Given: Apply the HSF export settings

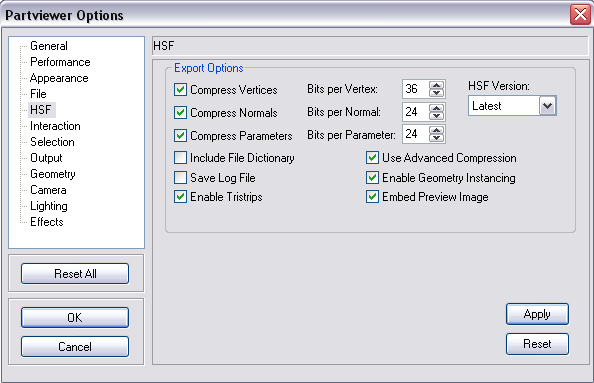Looking at the screenshot, I should pos(537,314).
